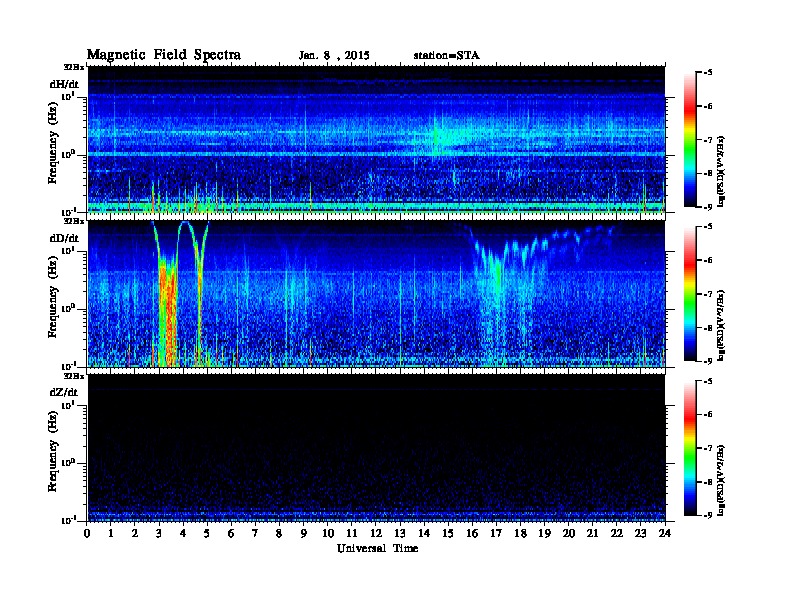Select the dZ/dt panel label
The image size is (792, 612).
[64, 392]
